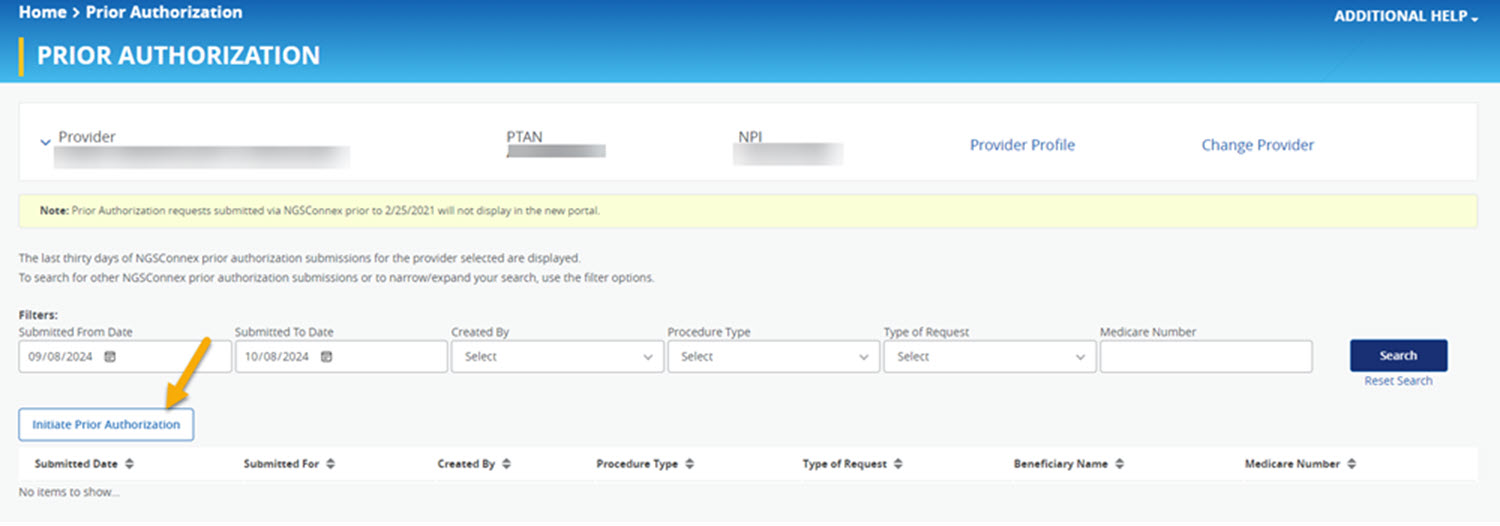Click Initiate Prior Authorization button
Screen dimensions: 1500x526
106,424
